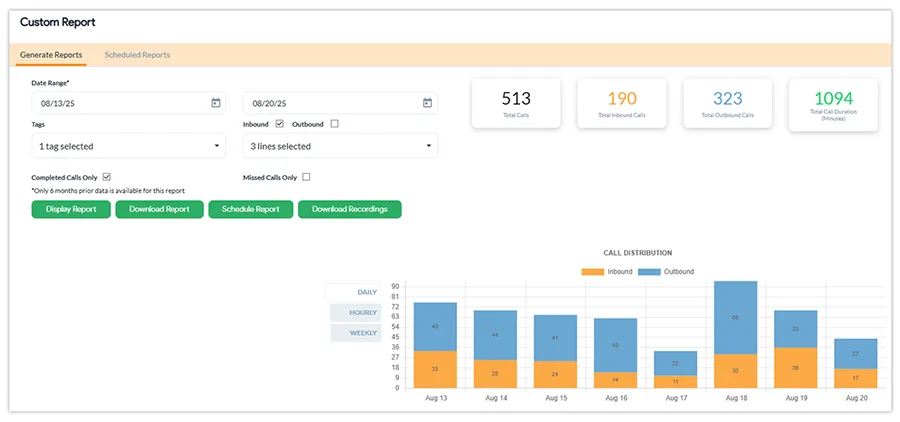Toggle the blue Outbound legend swatch
This screenshot has width=900, height=422.
click(x=649, y=272)
